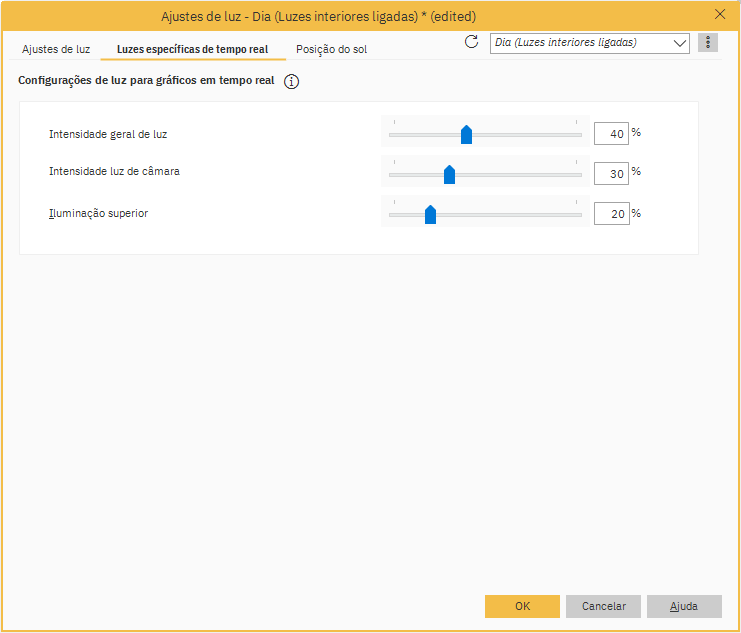Open the three-dot options menu

(708, 42)
